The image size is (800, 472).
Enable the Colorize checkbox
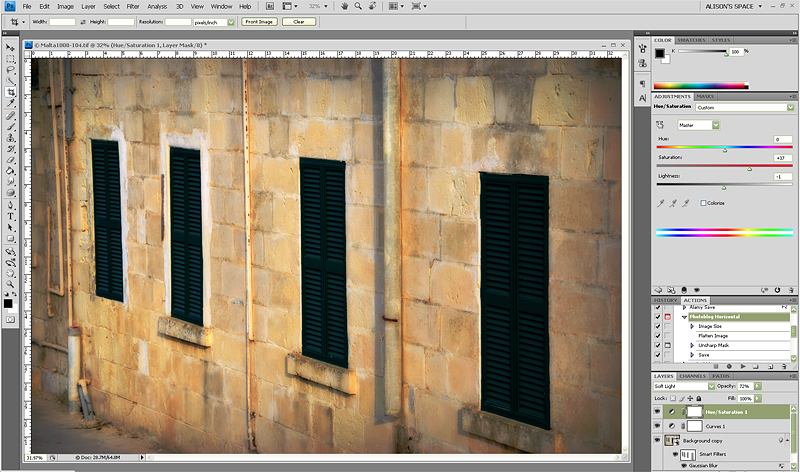[x=704, y=203]
